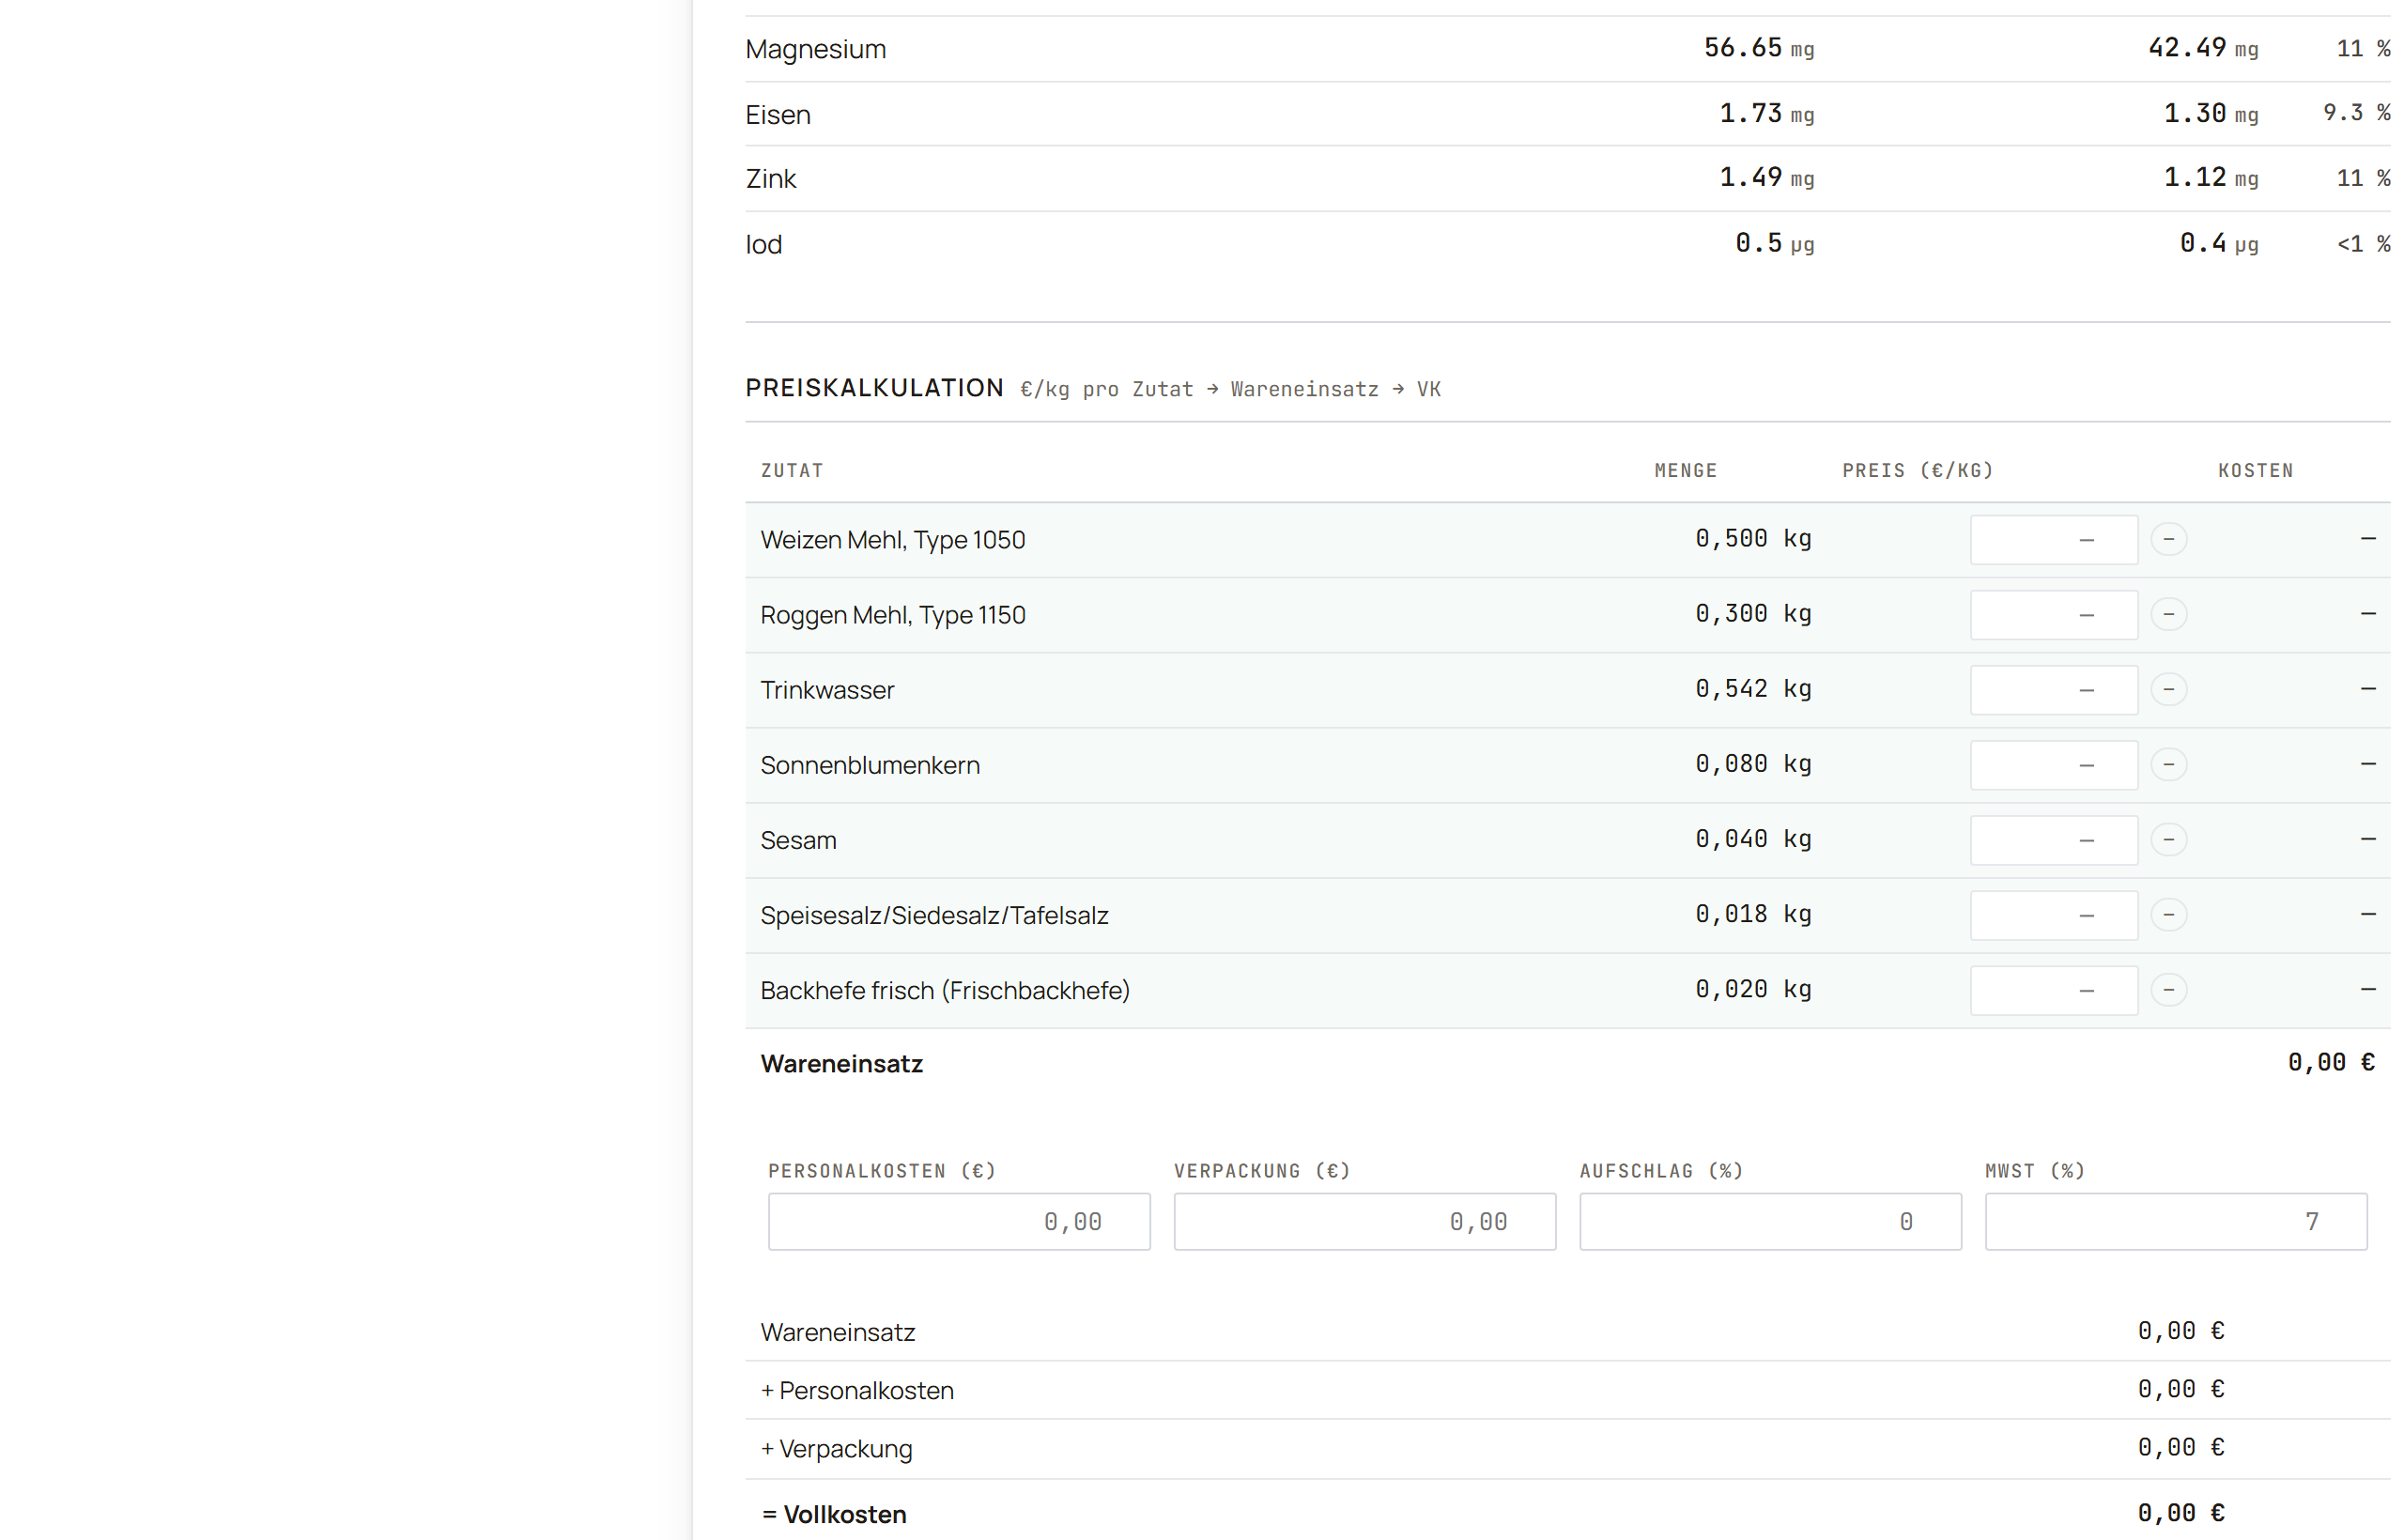This screenshot has width=2404, height=1540.
Task: Click the 0,500 kg amount for Weizen Mehl
Action: [x=1753, y=539]
